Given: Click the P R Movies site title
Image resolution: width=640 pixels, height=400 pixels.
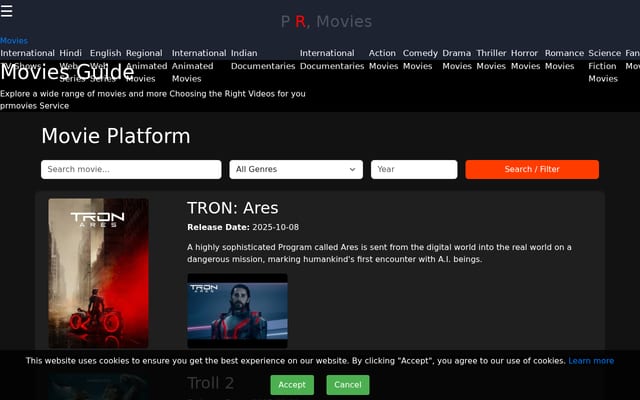Looking at the screenshot, I should coord(326,22).
